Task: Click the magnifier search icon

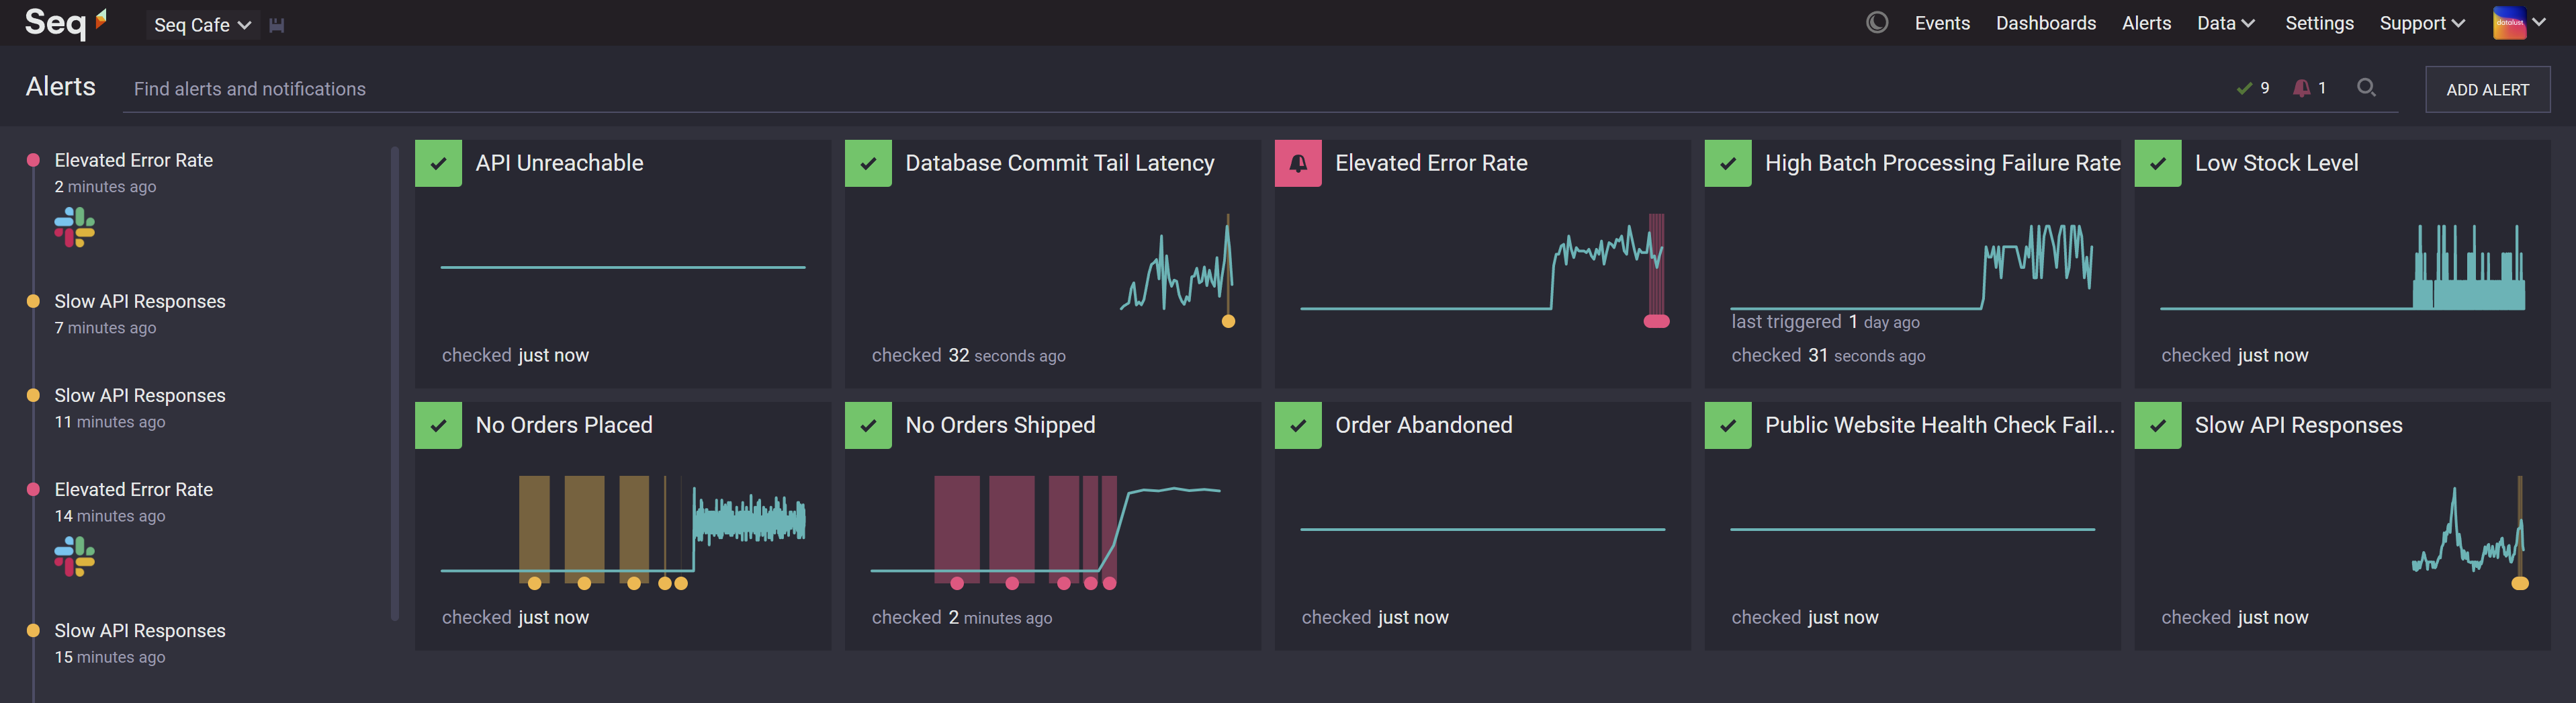Action: coord(2366,88)
